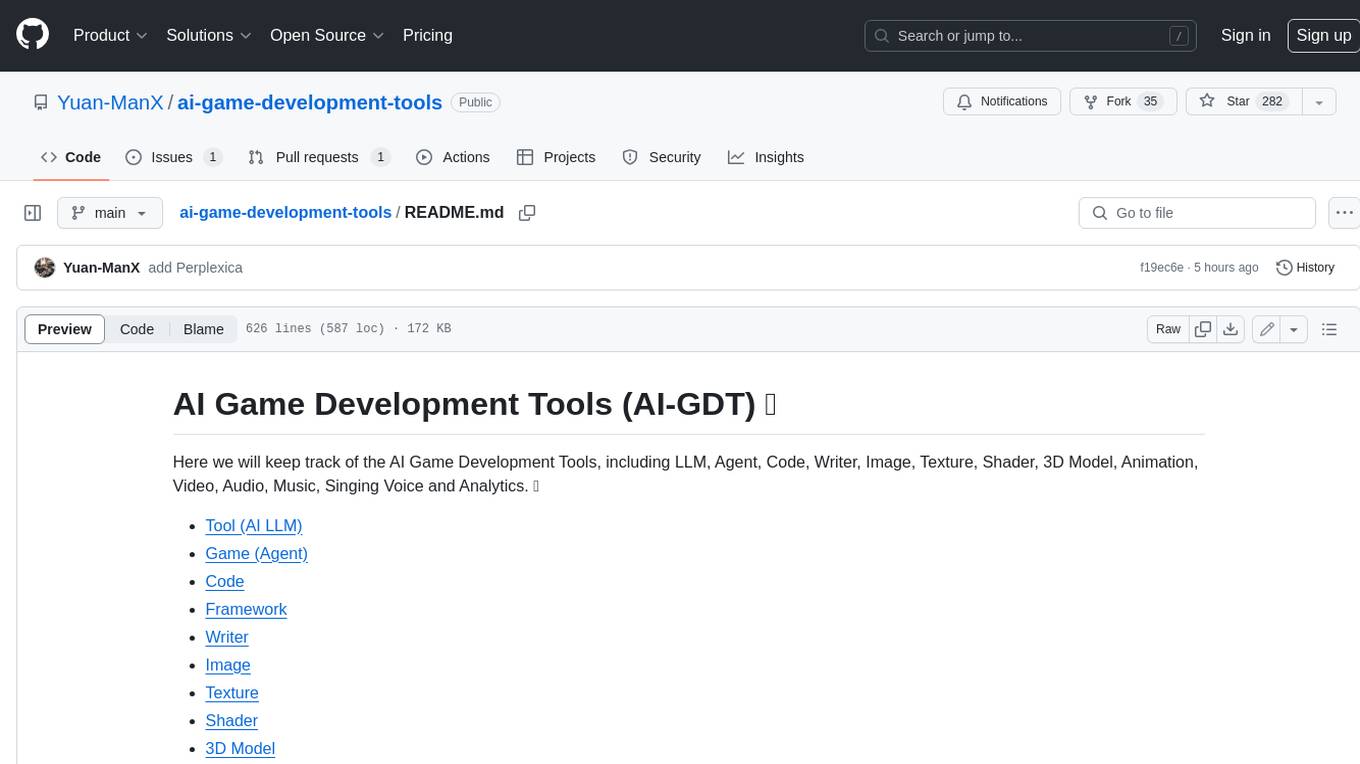The image size is (1360, 764).
Task: Open the ai-game-development-tools repository title link
Action: pyautogui.click(x=310, y=102)
